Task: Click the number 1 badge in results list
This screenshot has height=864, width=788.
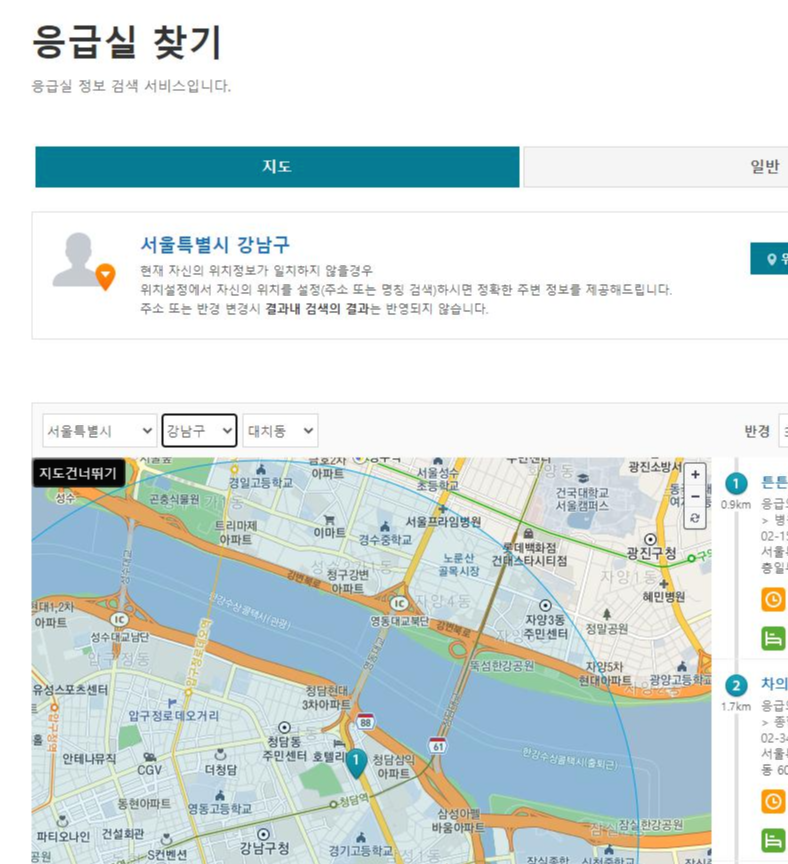Action: click(x=736, y=484)
